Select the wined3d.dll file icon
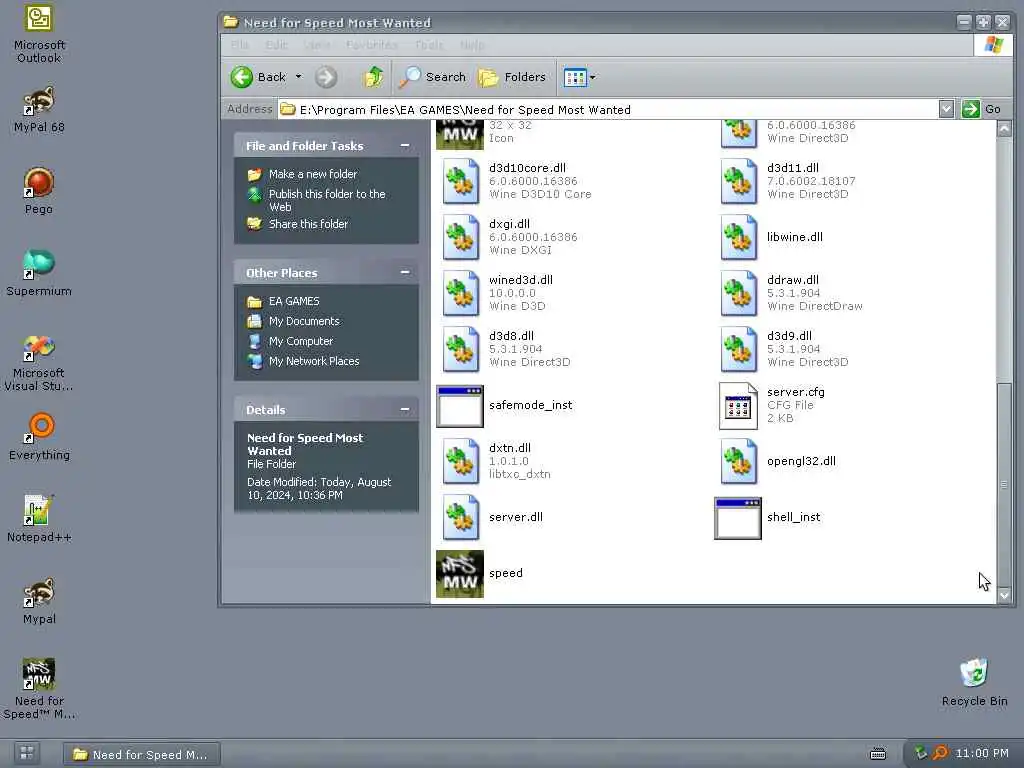 tap(460, 293)
